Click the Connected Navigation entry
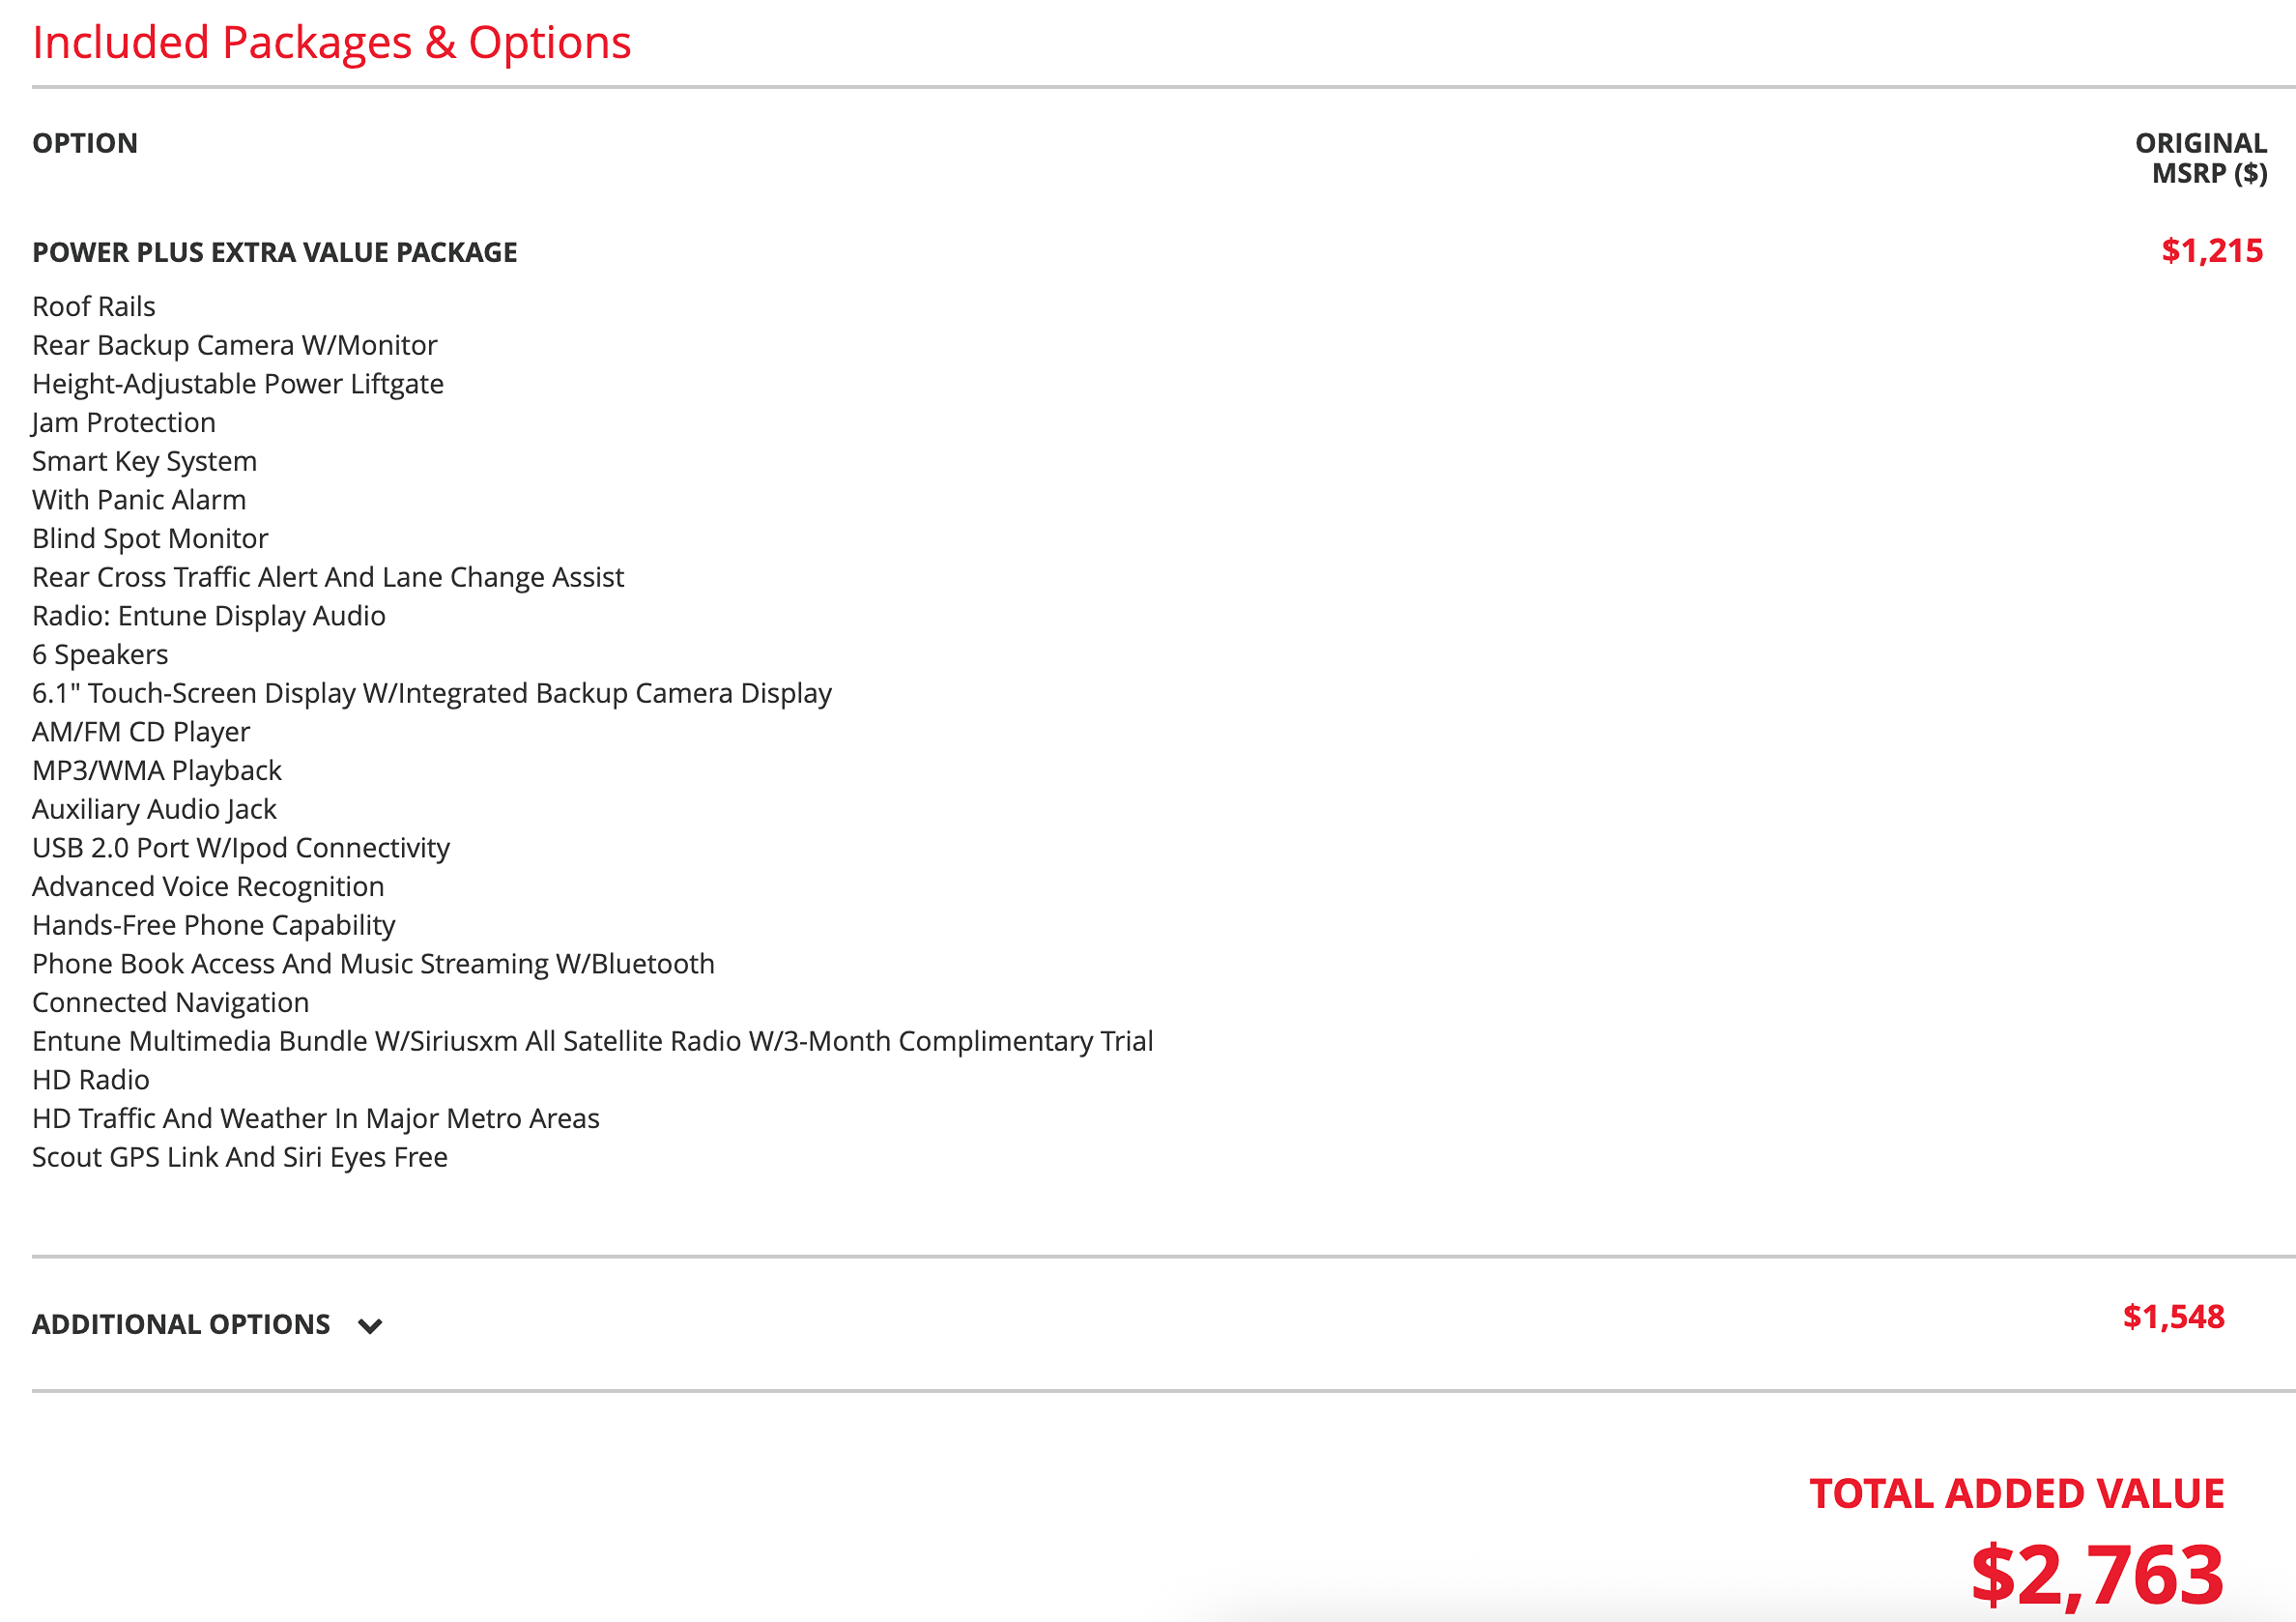 (x=171, y=1002)
